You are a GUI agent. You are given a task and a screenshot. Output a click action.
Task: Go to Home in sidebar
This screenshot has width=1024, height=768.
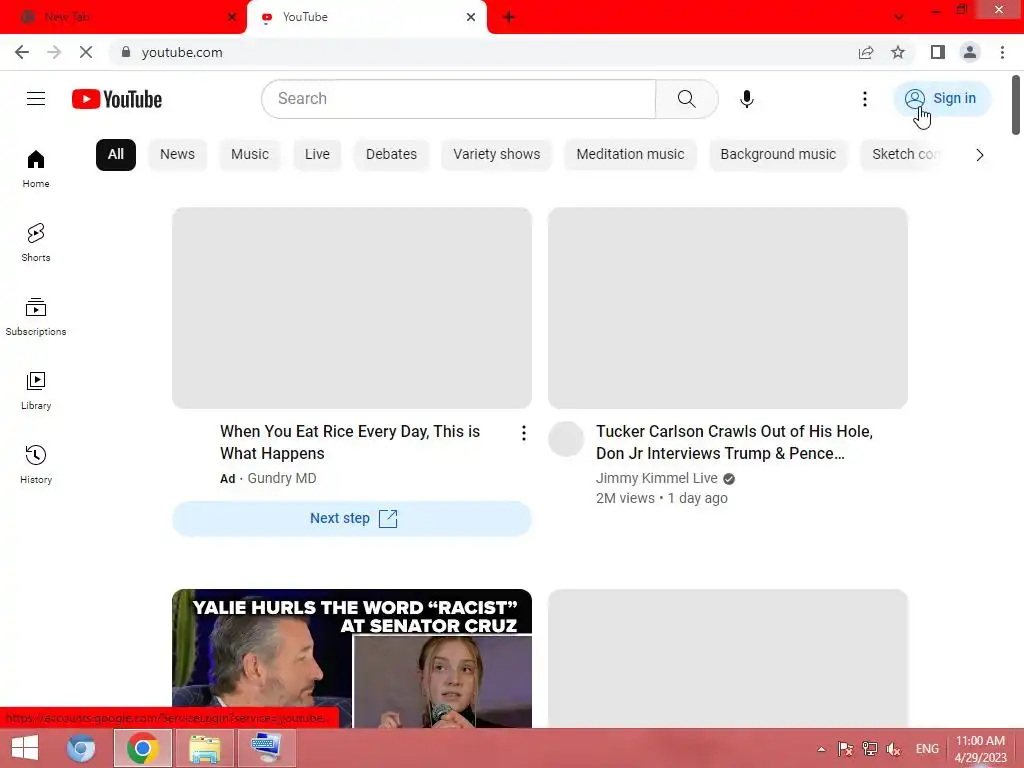click(x=36, y=168)
